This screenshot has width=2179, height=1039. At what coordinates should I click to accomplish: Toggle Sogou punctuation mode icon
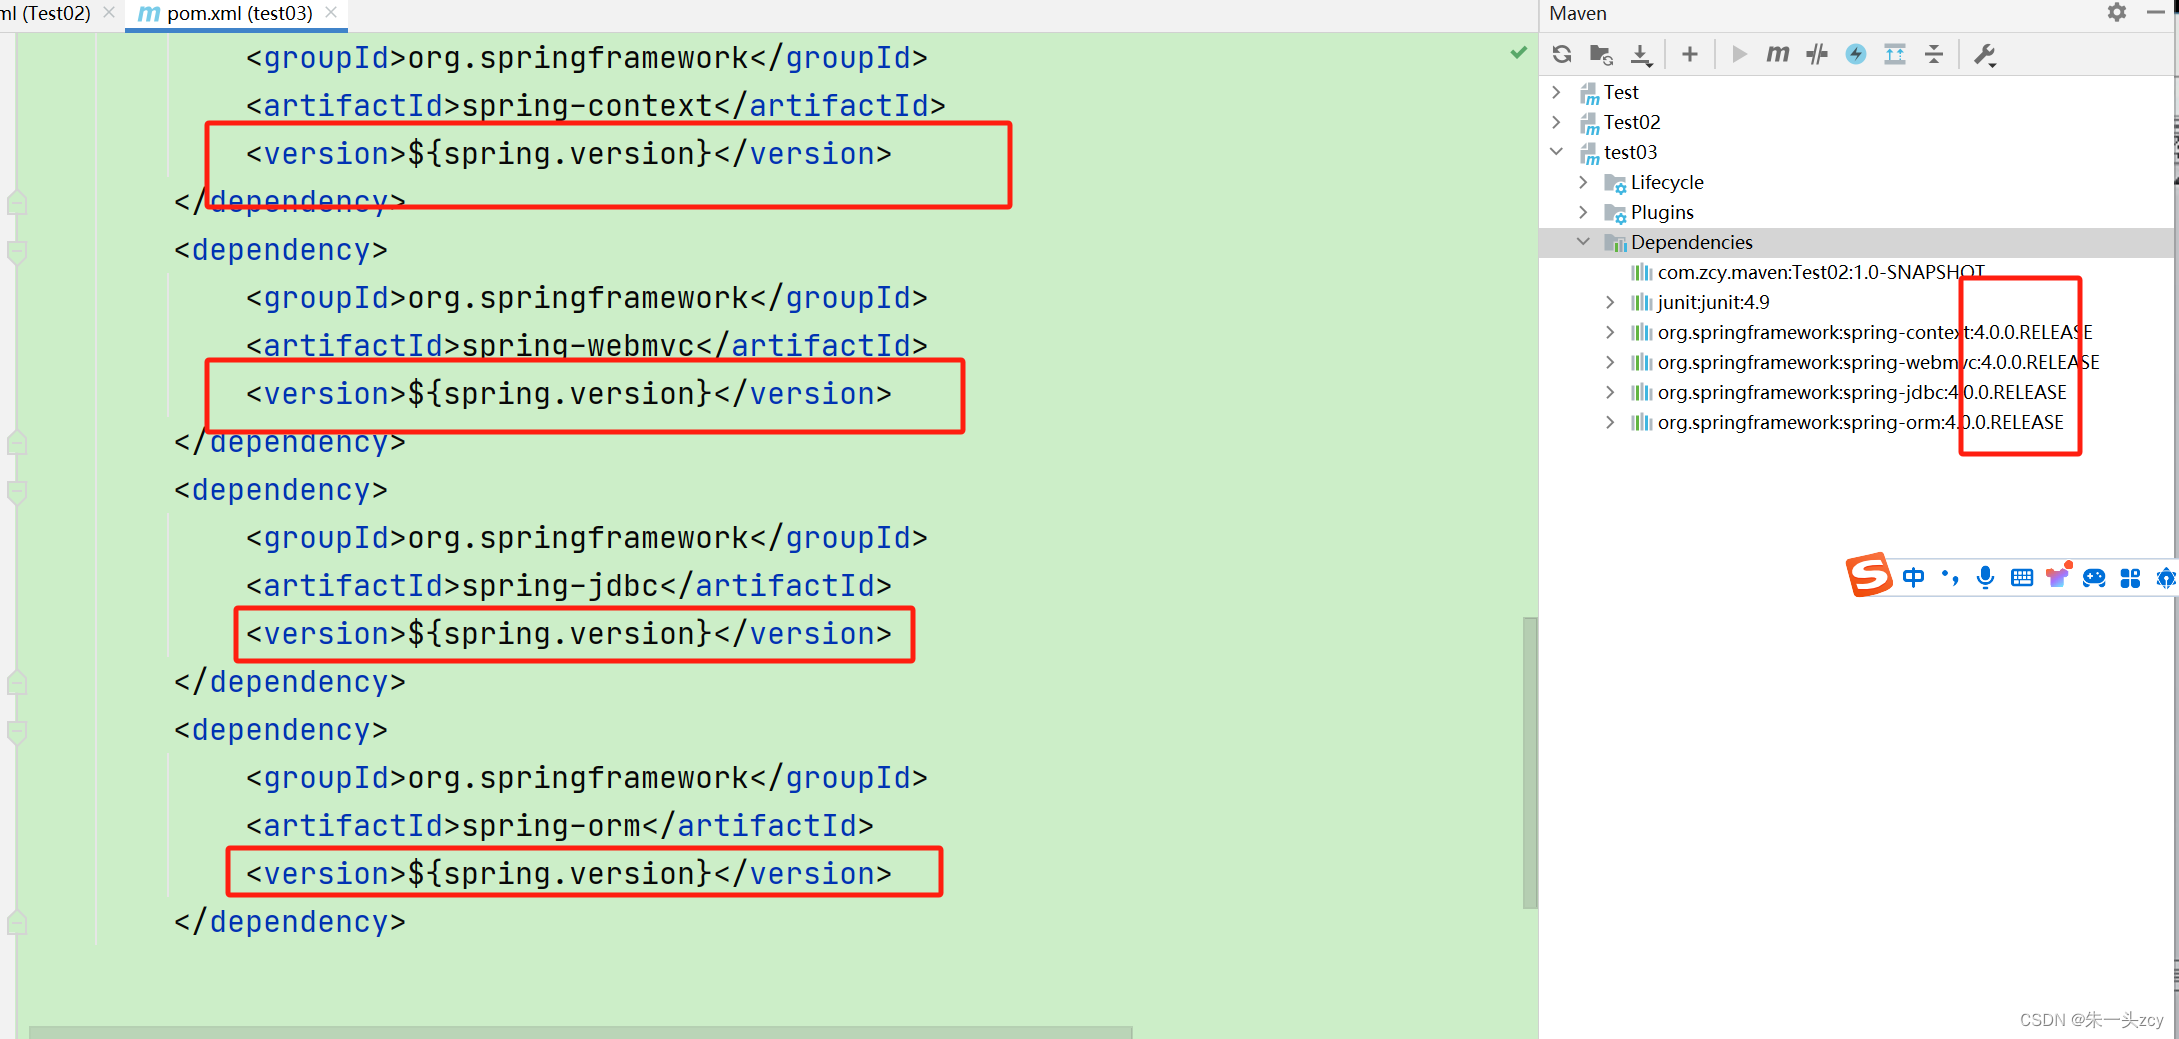1949,577
